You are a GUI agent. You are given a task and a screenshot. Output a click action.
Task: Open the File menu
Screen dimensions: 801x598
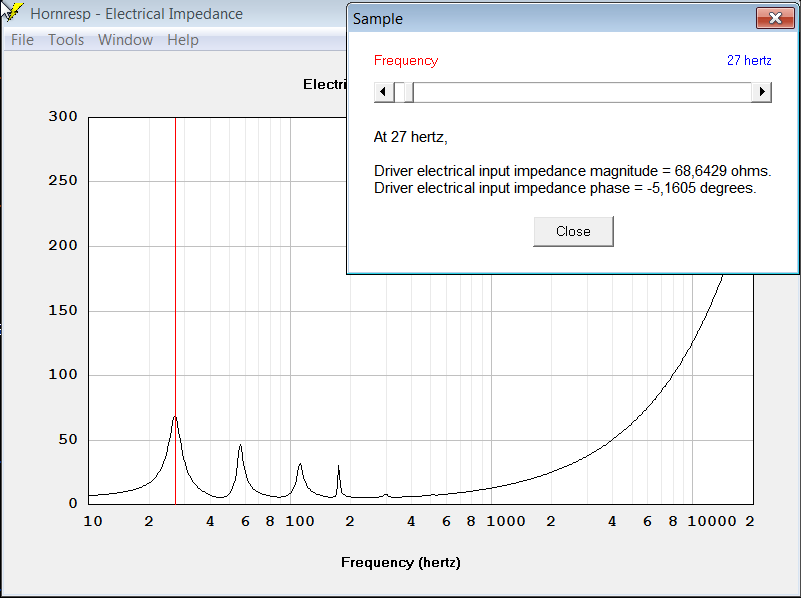22,40
